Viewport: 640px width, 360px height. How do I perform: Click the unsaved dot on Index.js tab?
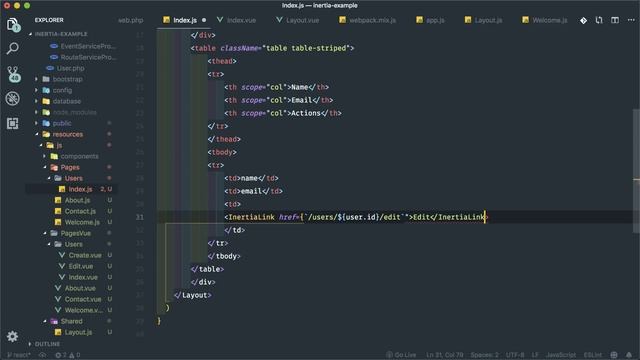(x=204, y=20)
